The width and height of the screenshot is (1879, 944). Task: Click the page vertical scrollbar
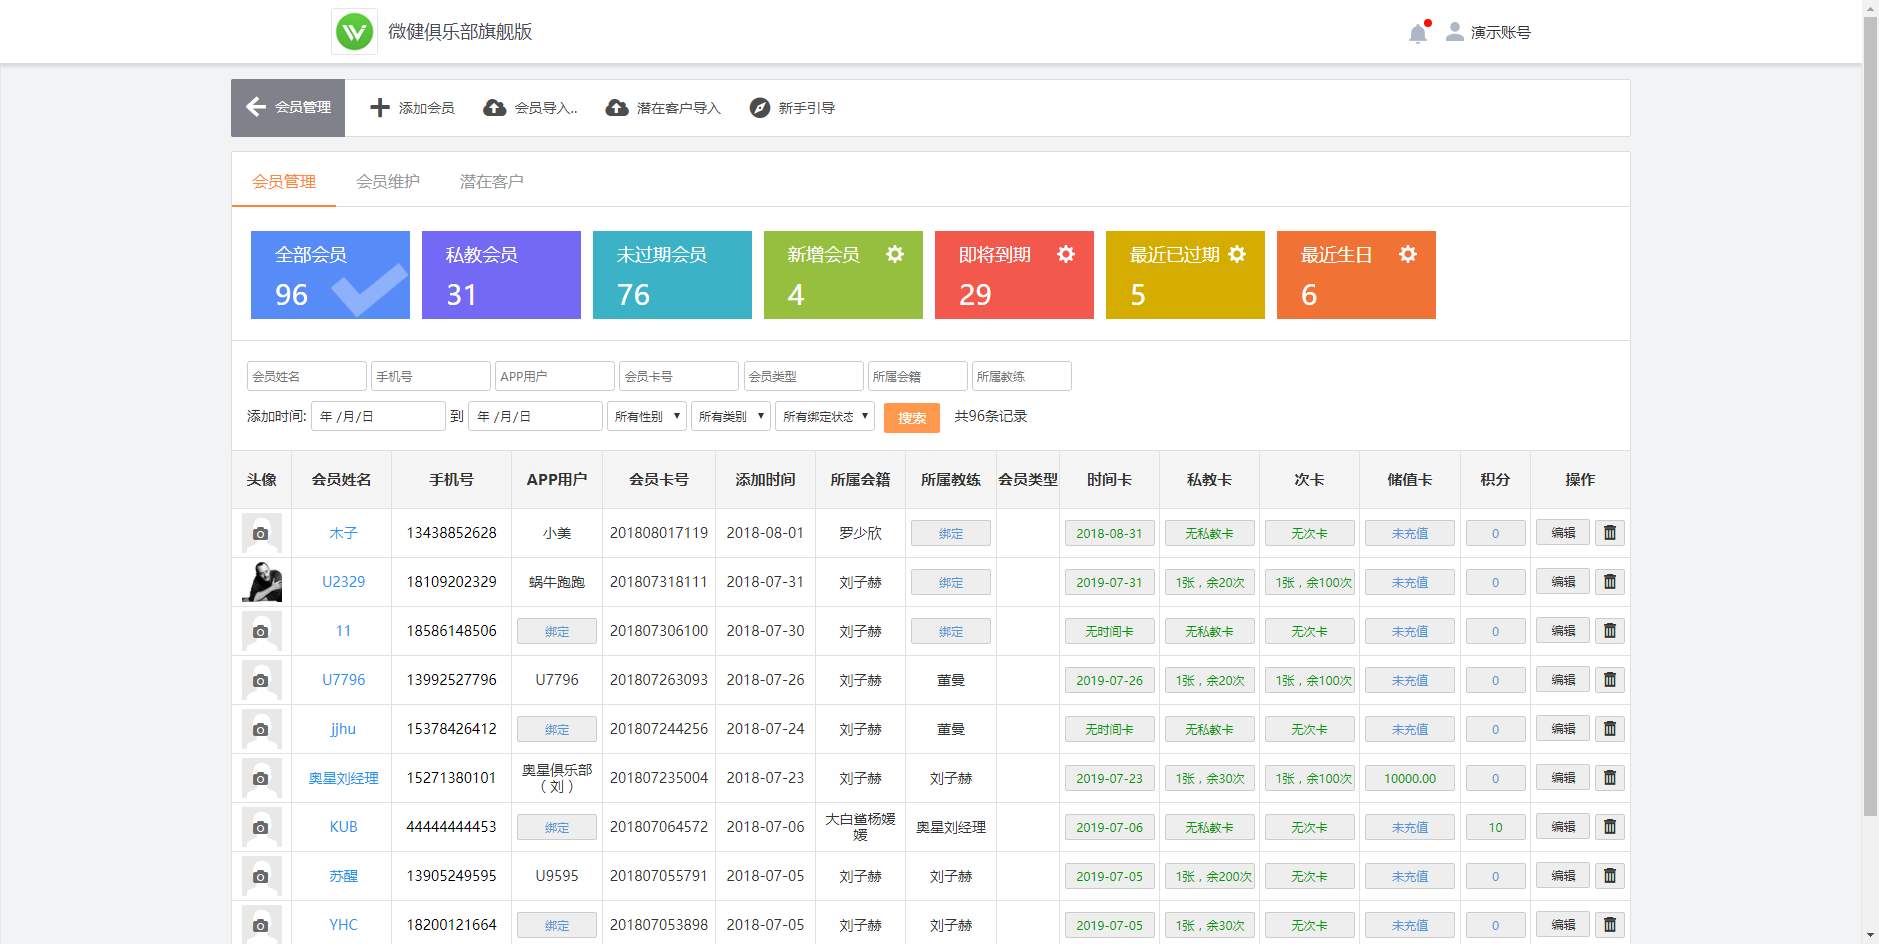tap(1870, 416)
